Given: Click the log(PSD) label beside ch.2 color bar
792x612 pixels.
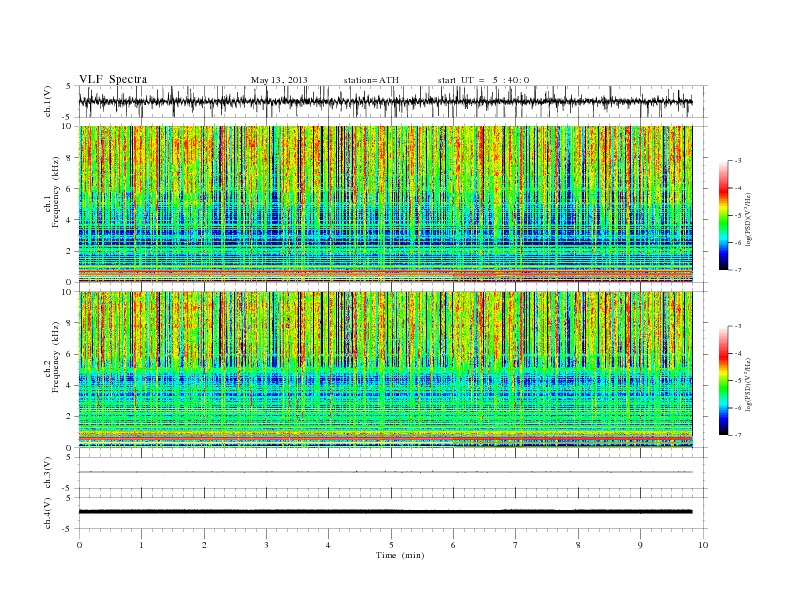Looking at the screenshot, I should pos(748,384).
